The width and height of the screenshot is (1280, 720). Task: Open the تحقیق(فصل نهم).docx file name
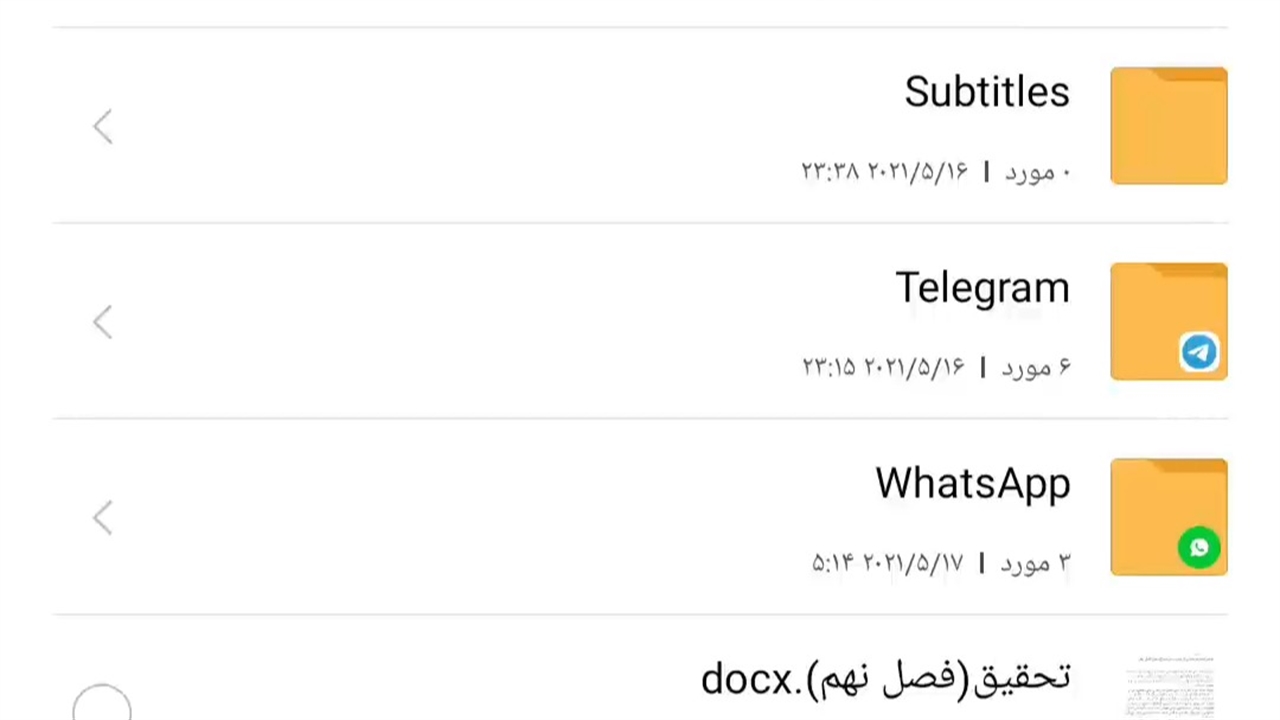point(885,679)
